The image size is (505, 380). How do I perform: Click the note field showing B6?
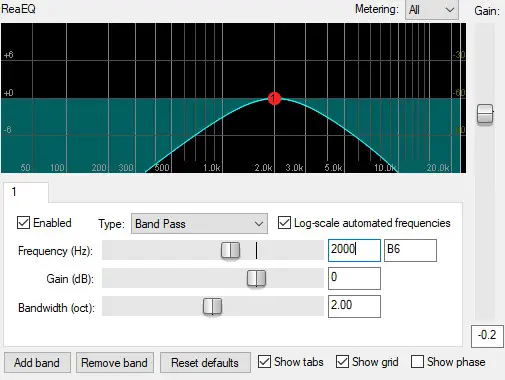[x=410, y=250]
